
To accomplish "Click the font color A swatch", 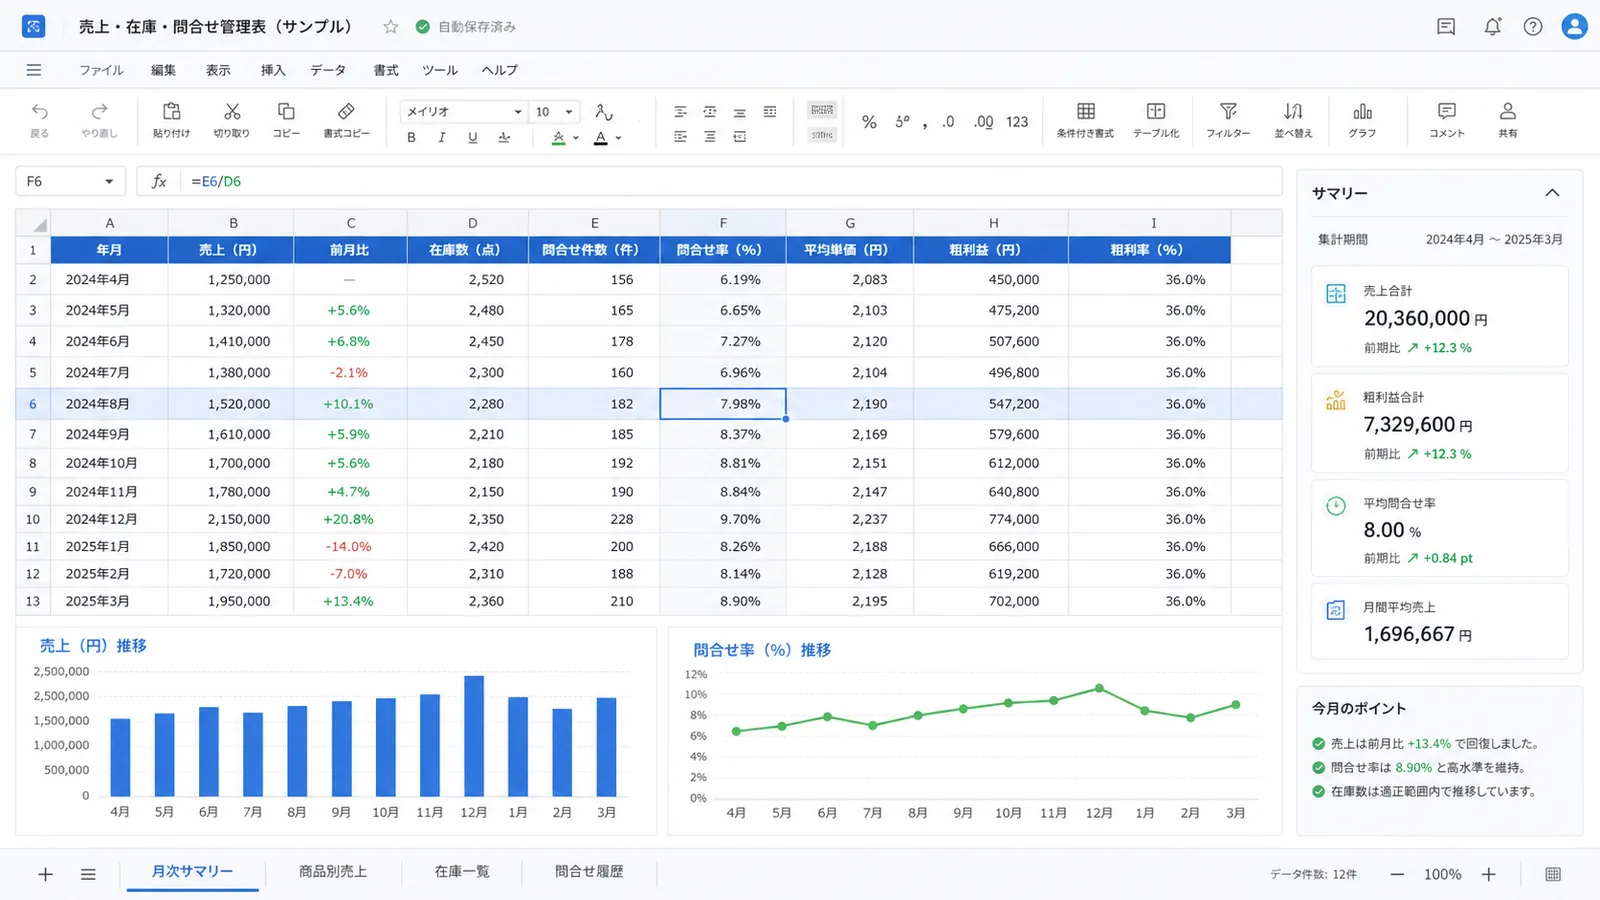I will coord(601,138).
